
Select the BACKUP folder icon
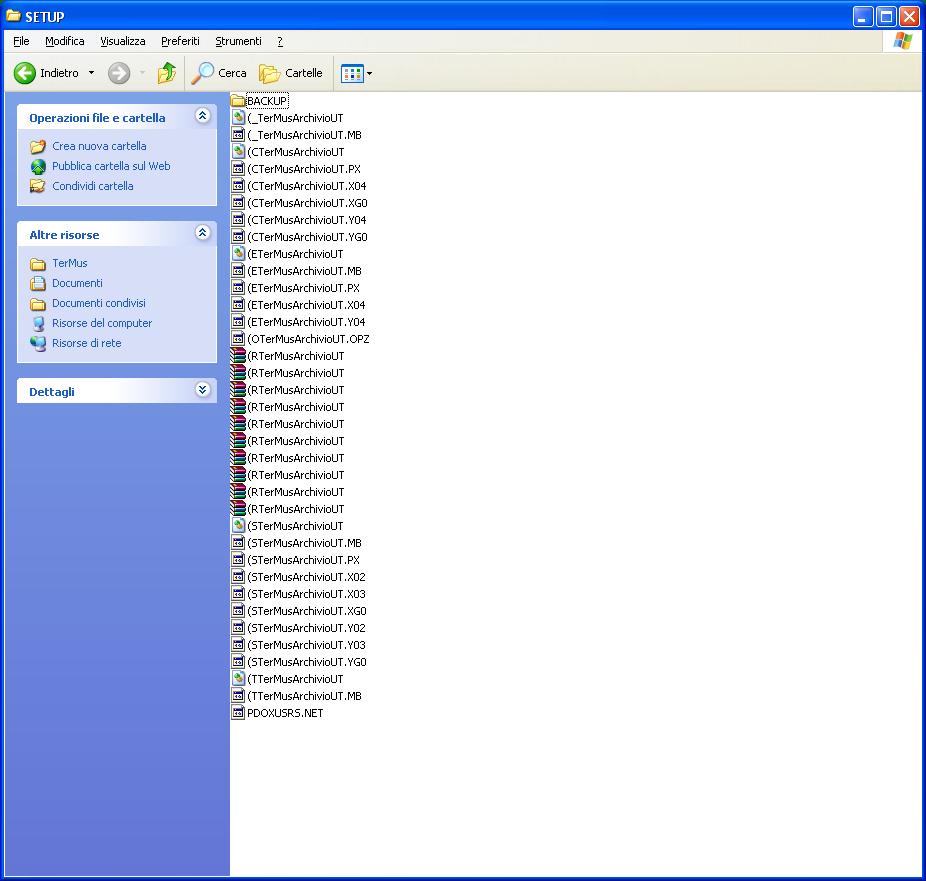point(238,101)
